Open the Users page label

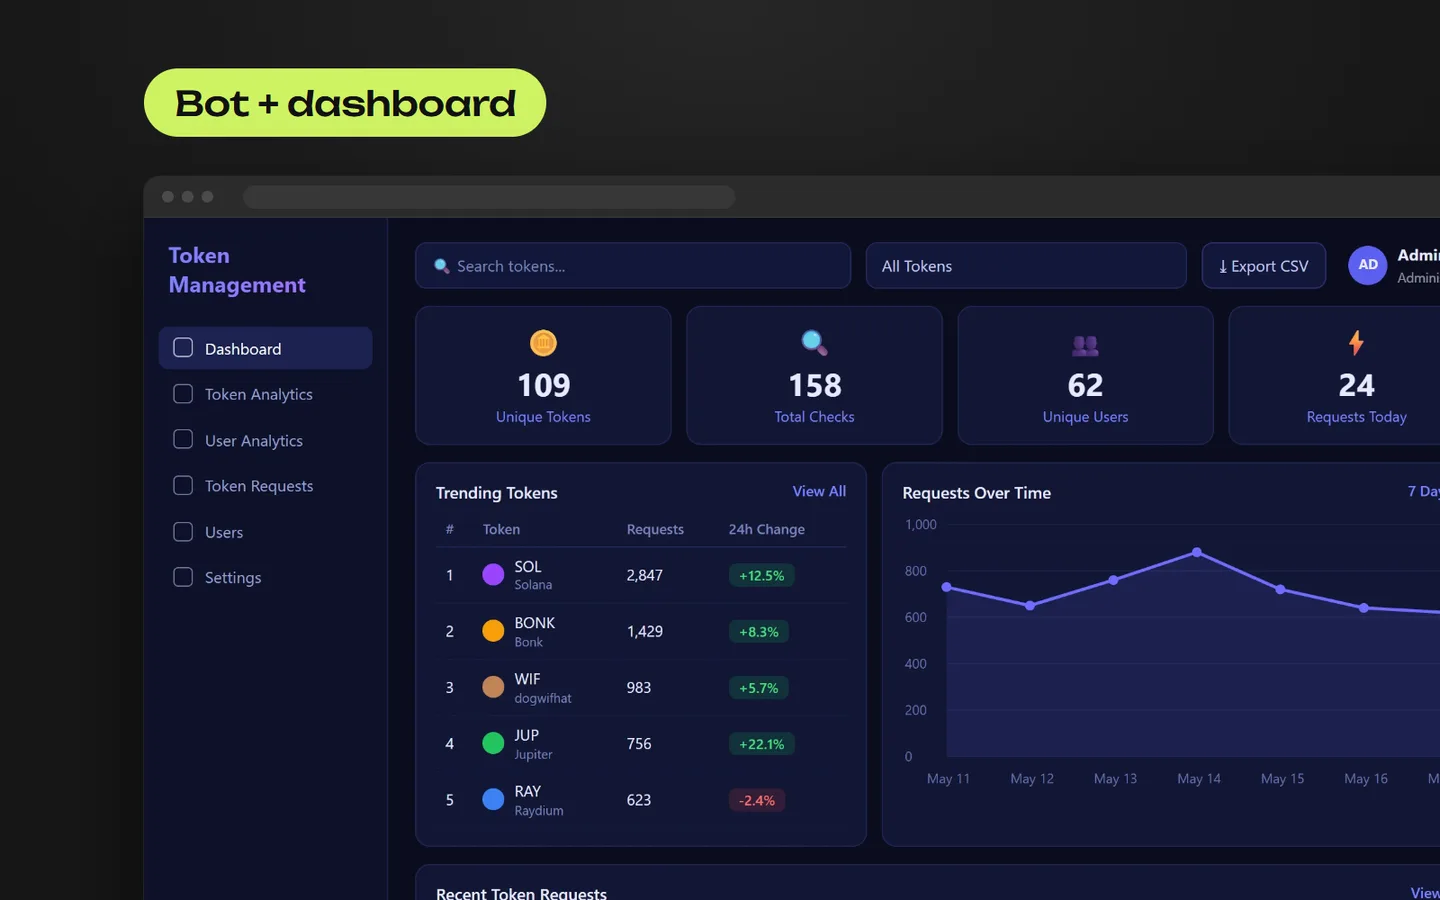pyautogui.click(x=224, y=533)
